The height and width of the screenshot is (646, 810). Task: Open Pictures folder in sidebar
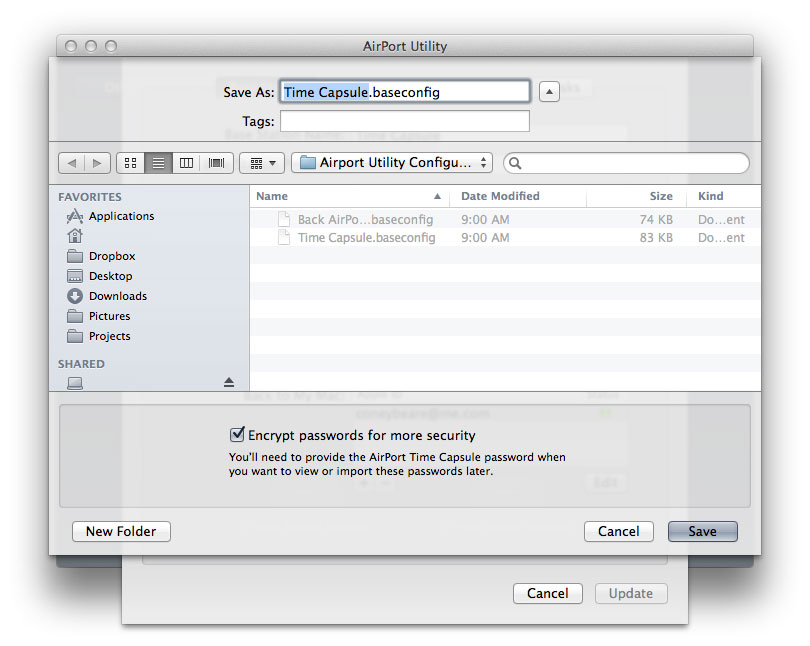pos(99,316)
